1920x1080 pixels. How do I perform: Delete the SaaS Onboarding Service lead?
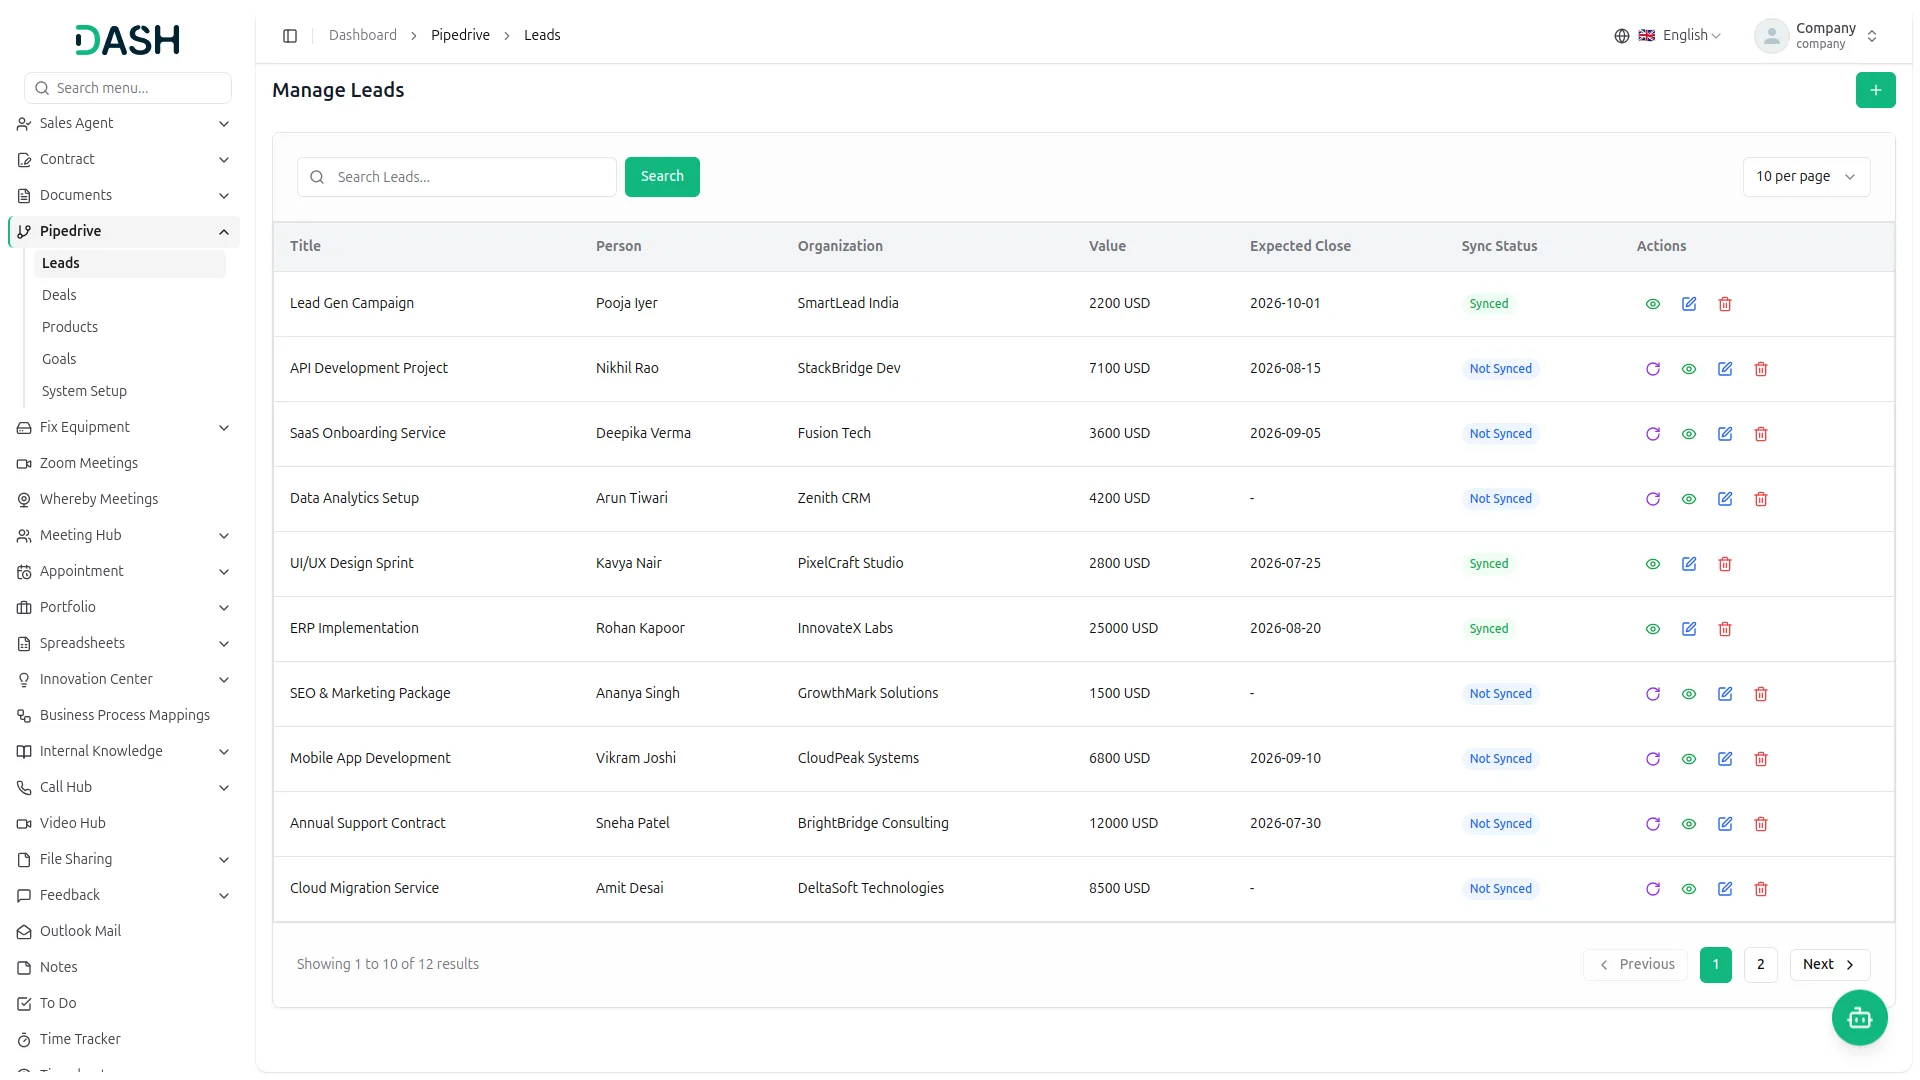point(1761,434)
